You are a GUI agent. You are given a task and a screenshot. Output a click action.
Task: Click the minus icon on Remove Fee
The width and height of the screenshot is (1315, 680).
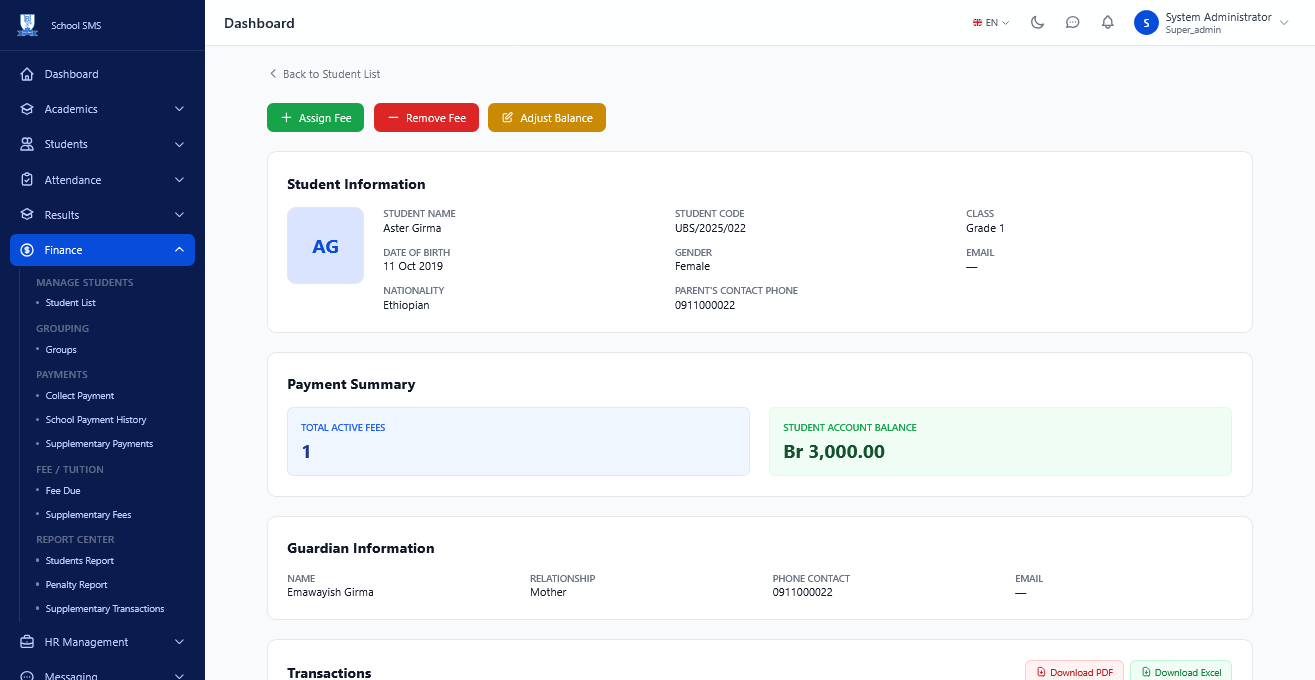393,118
